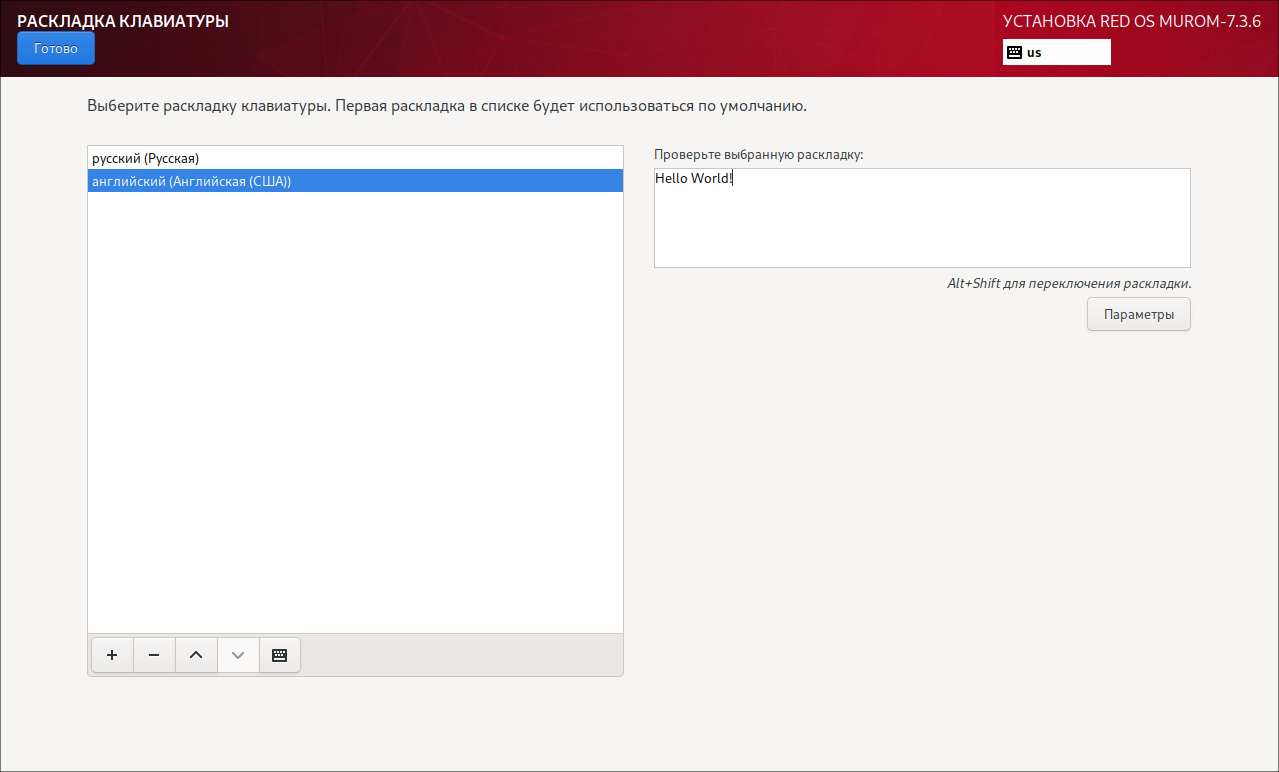Click the 'Выберите раскладку клавиатуры' instruction text
Viewport: 1279px width, 772px height.
coord(446,105)
